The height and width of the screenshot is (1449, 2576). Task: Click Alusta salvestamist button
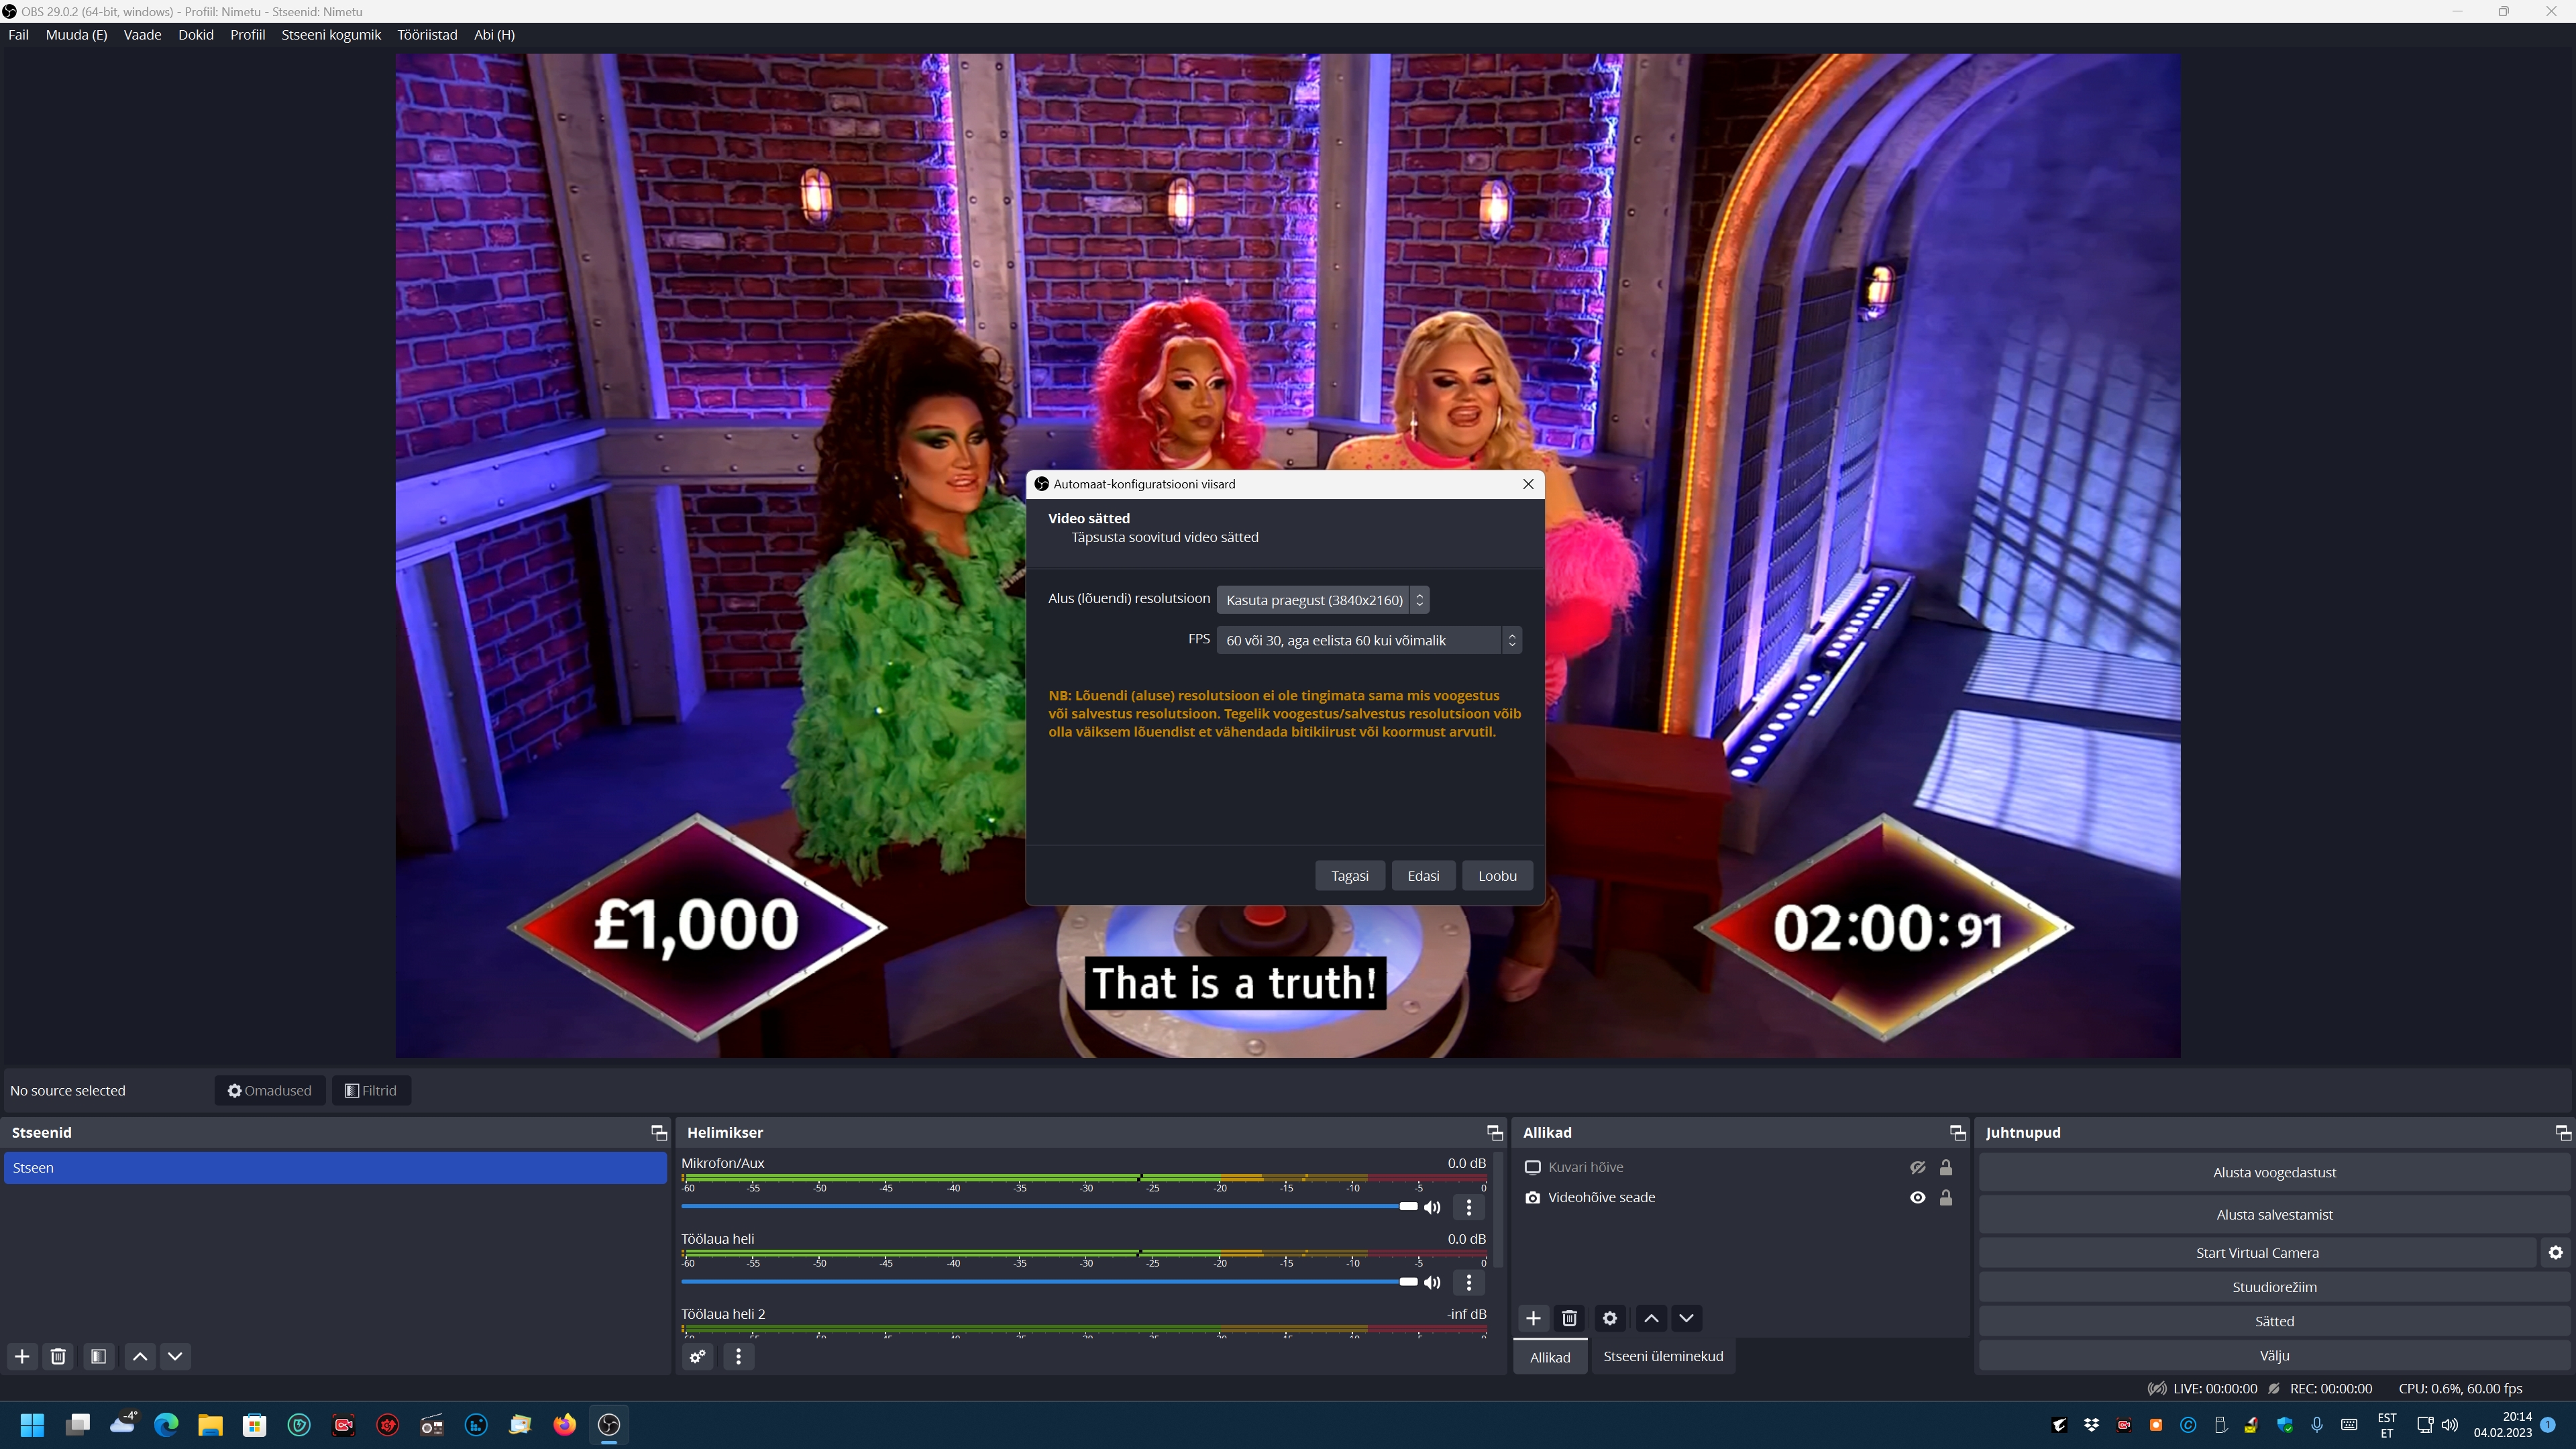[2273, 1214]
